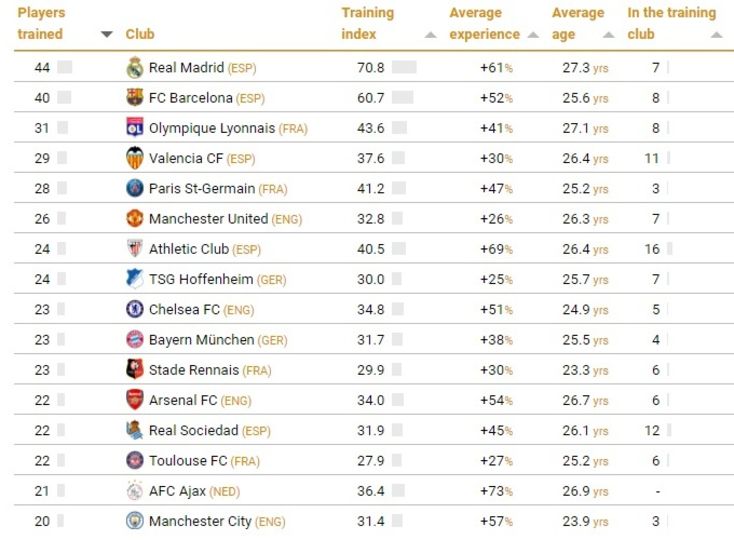Click the Real Madrid club crest
Screen dimensions: 734x540
(x=135, y=68)
